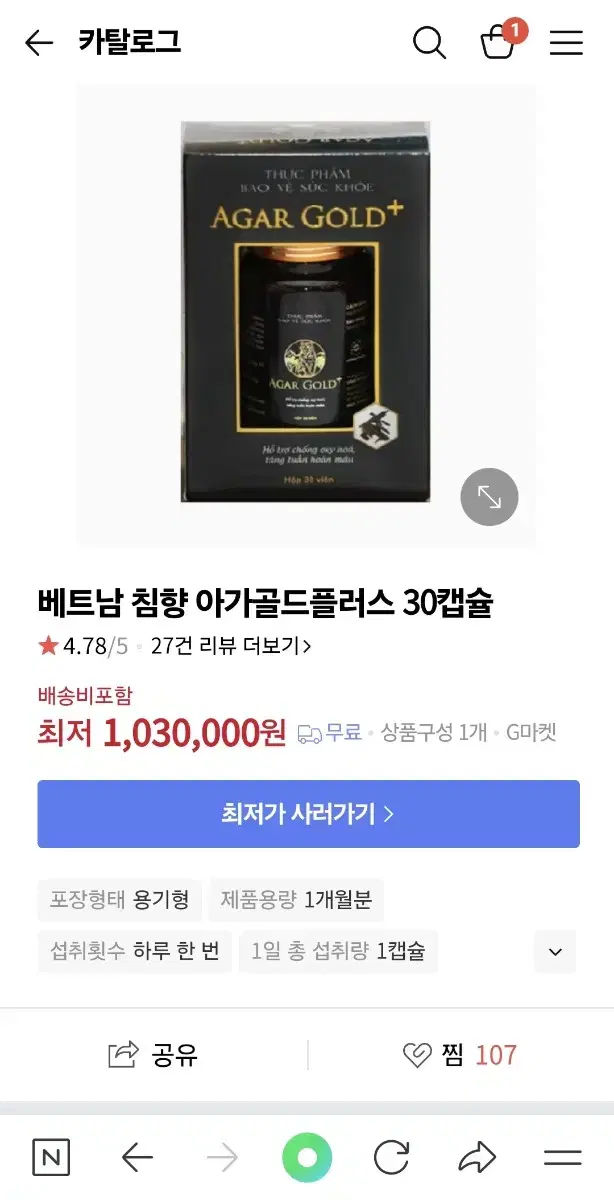
Task: Expand product attributes with chevron
Action: point(555,951)
